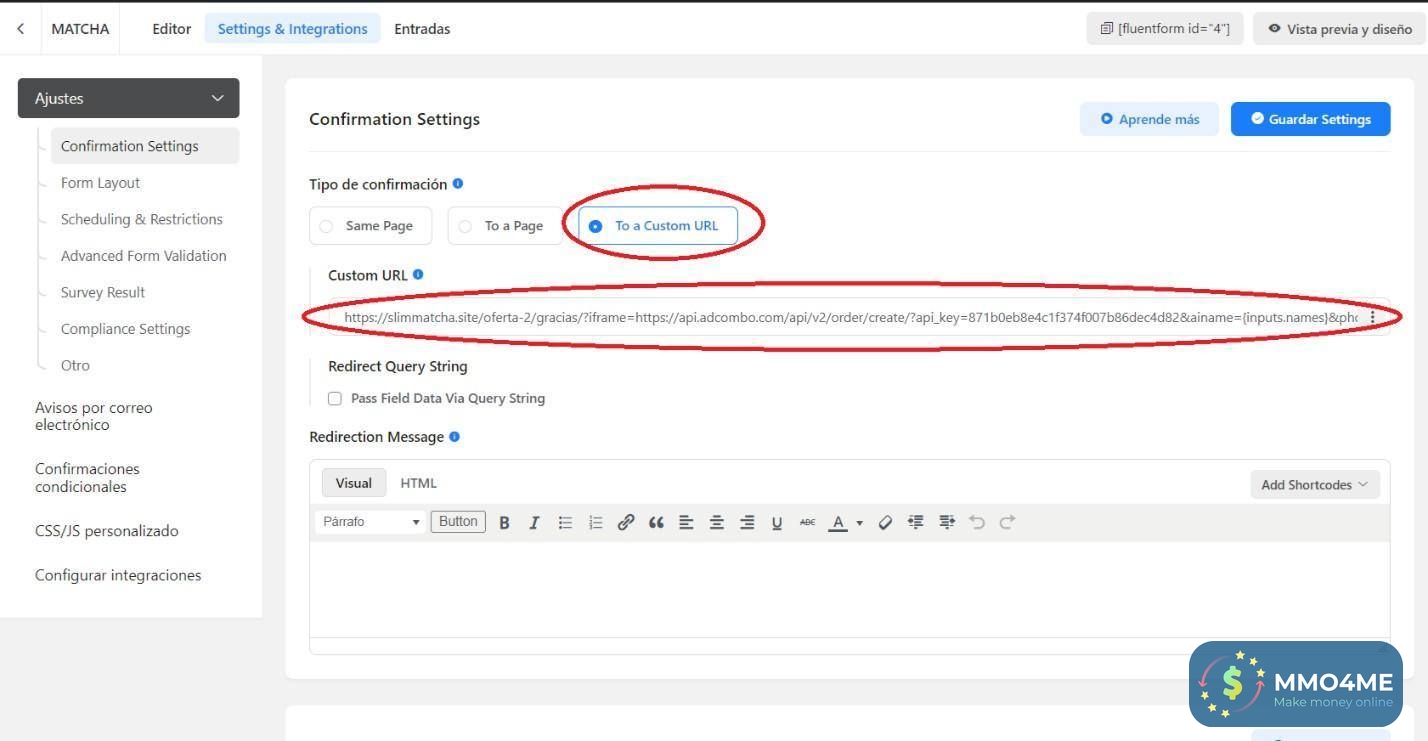Open the Settings & Integrations tab

pos(293,29)
